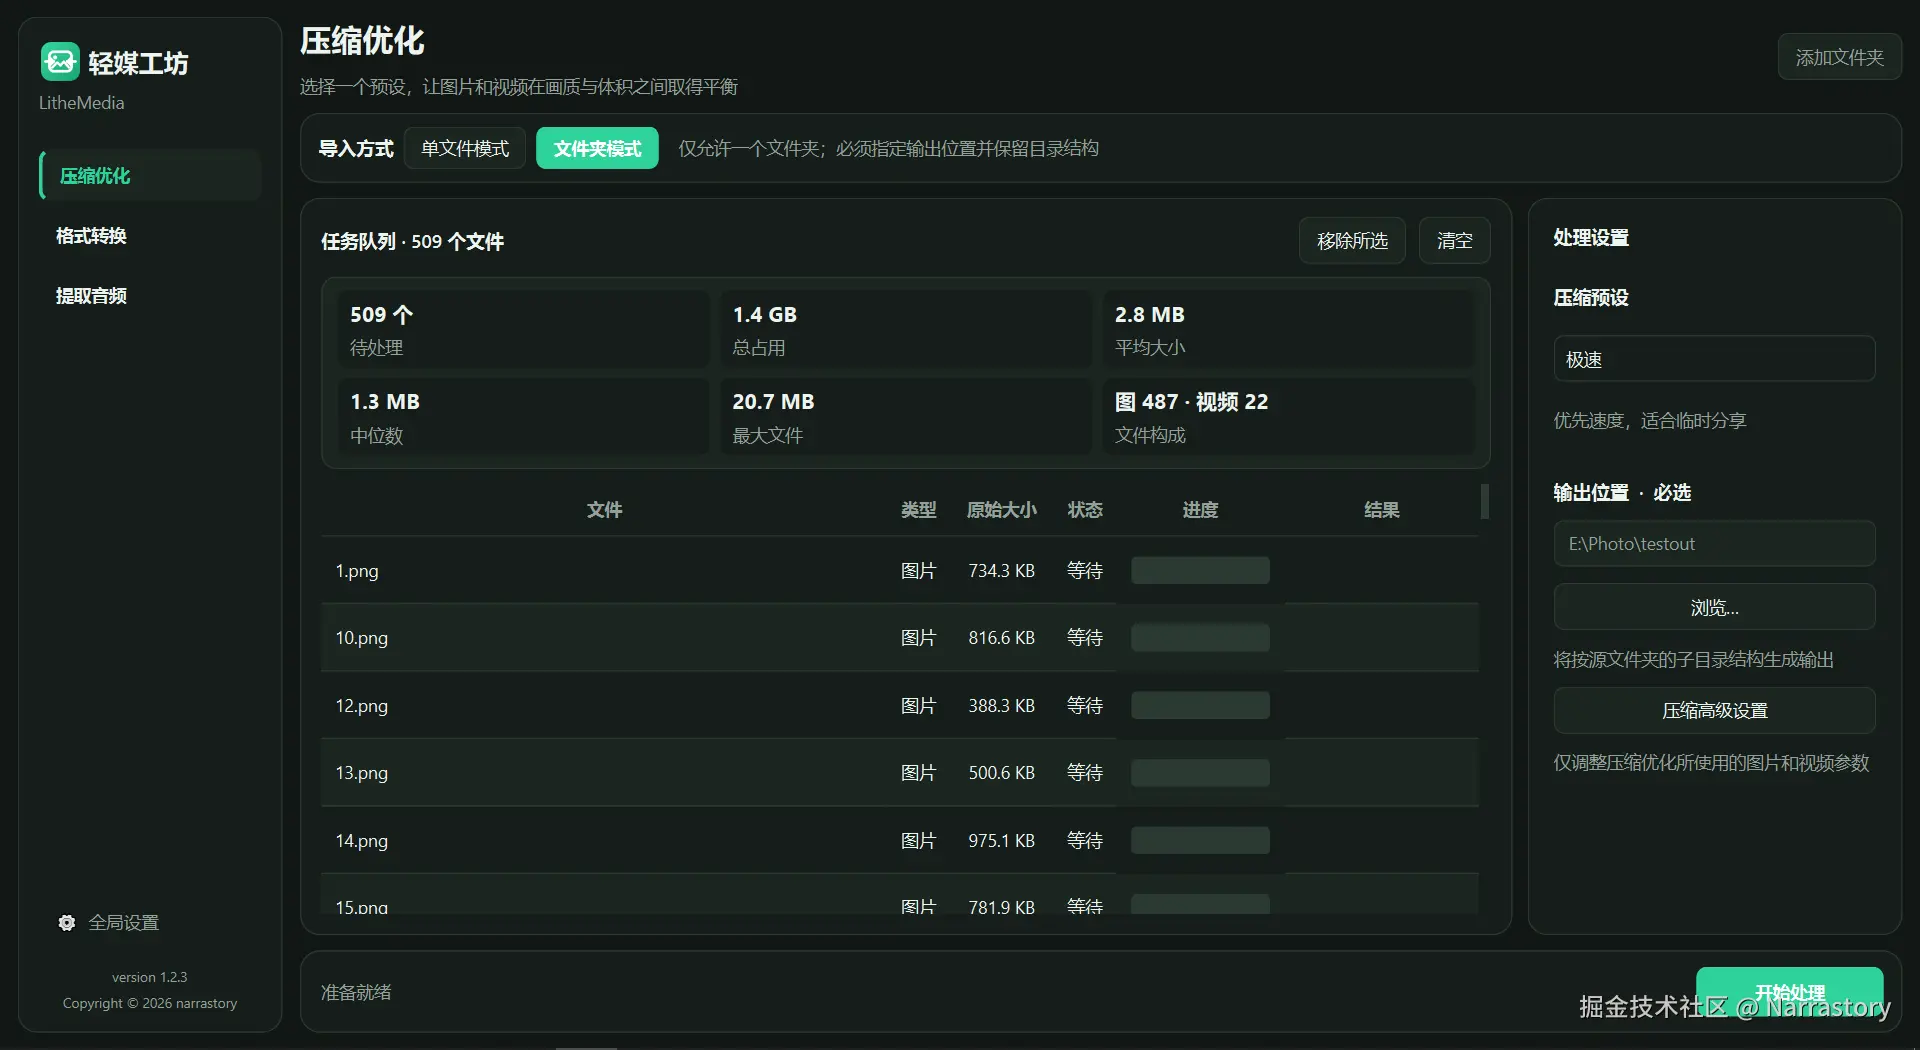
Task: Click the 等待 status of 10.png
Action: tap(1084, 637)
